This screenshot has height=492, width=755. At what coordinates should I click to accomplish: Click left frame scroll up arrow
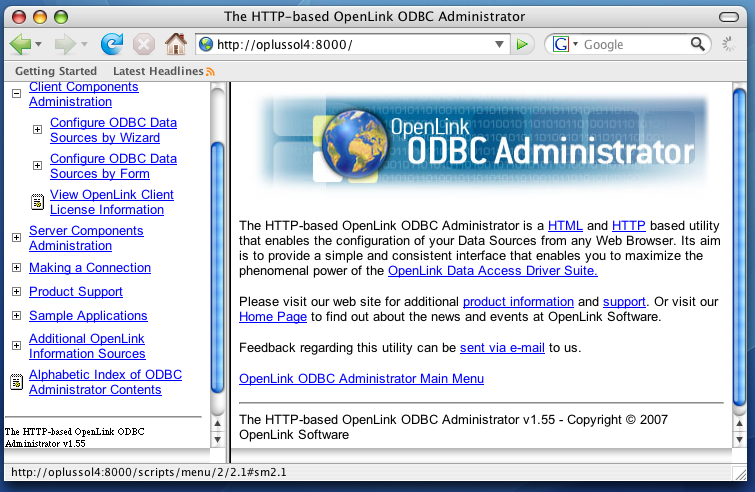point(218,424)
